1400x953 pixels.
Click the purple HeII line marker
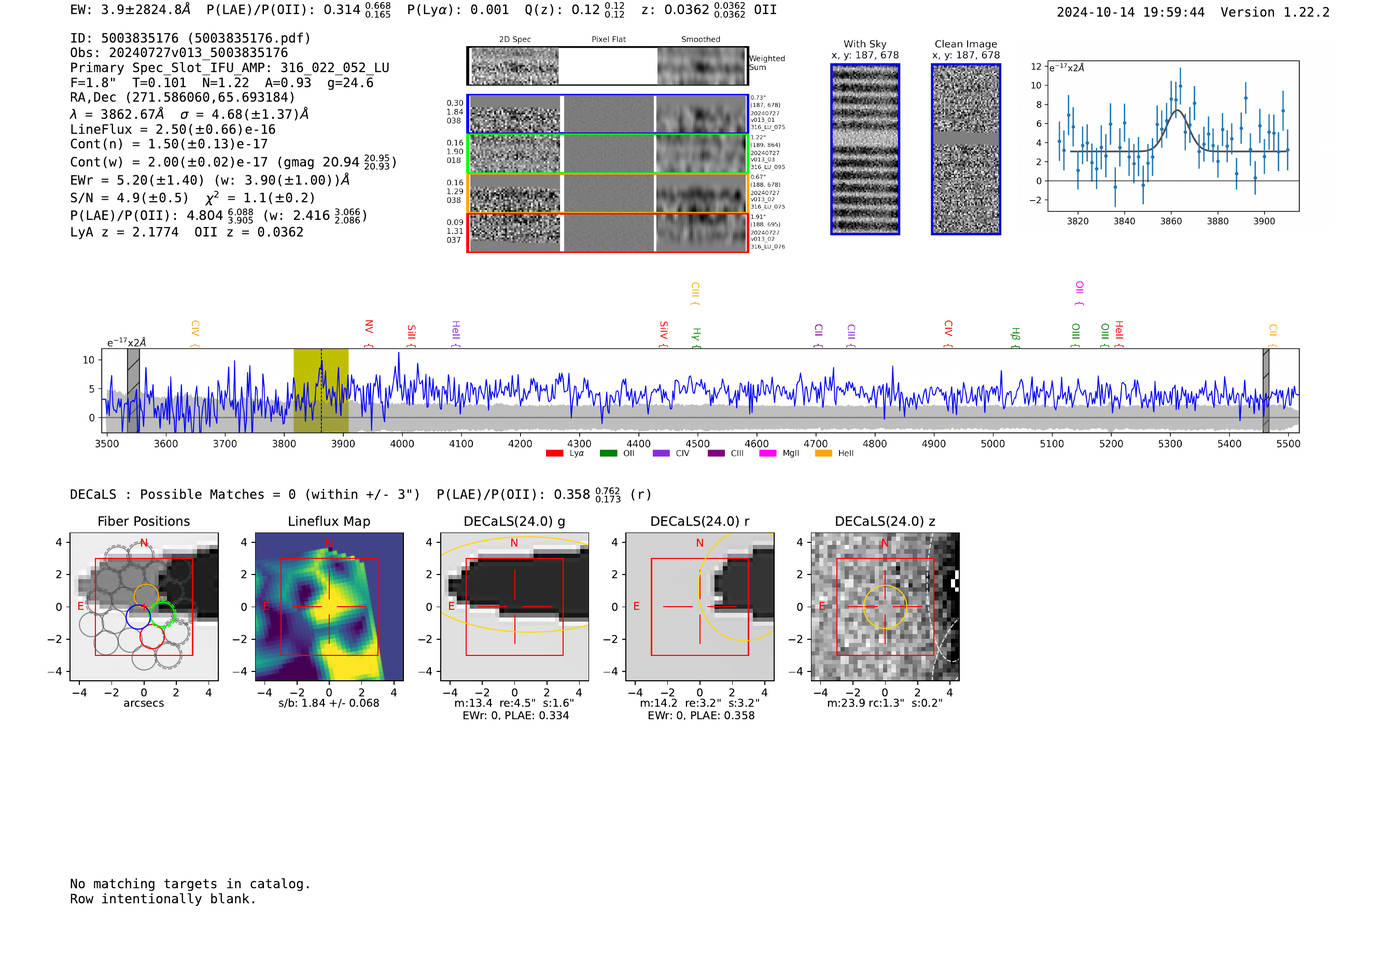[x=456, y=334]
